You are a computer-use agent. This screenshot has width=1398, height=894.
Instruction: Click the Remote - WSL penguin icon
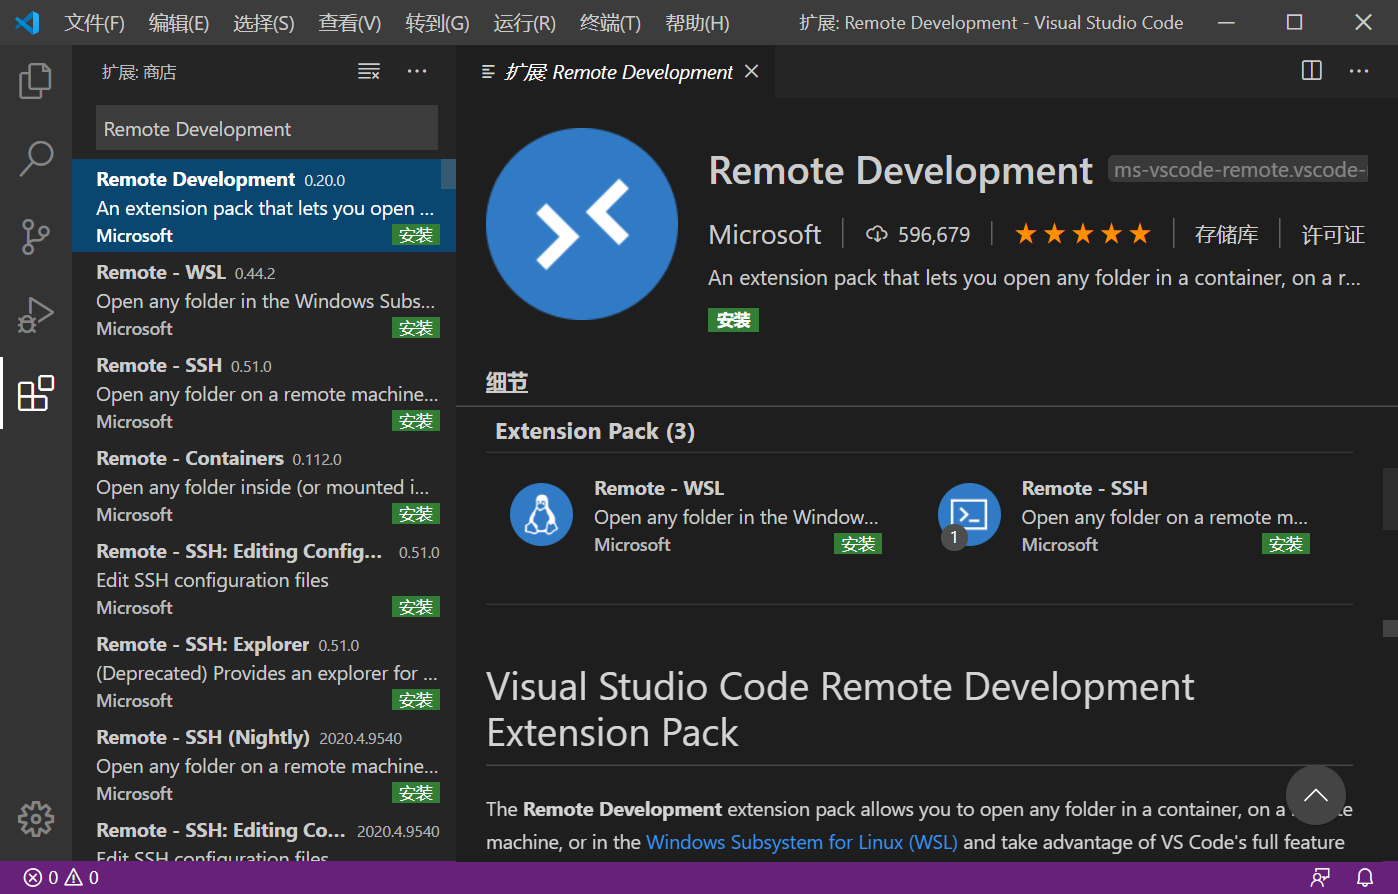(541, 515)
